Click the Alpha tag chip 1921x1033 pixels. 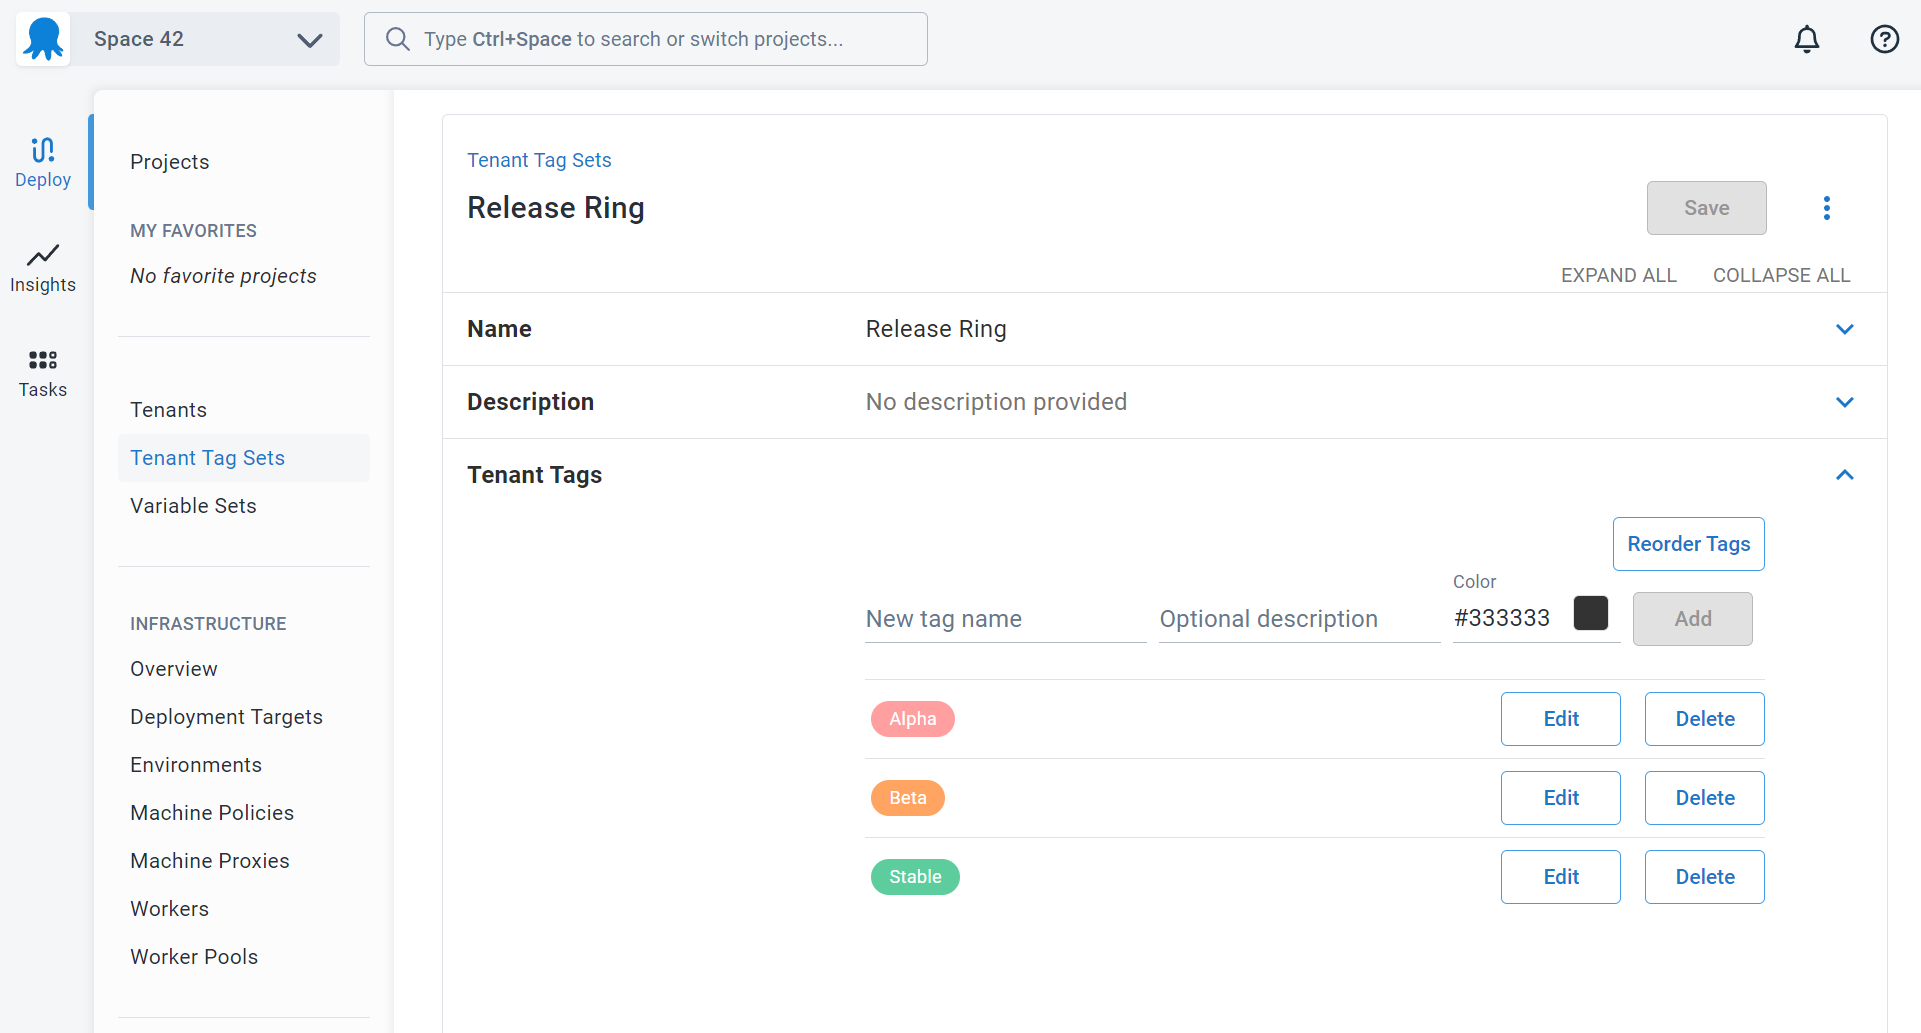point(913,719)
